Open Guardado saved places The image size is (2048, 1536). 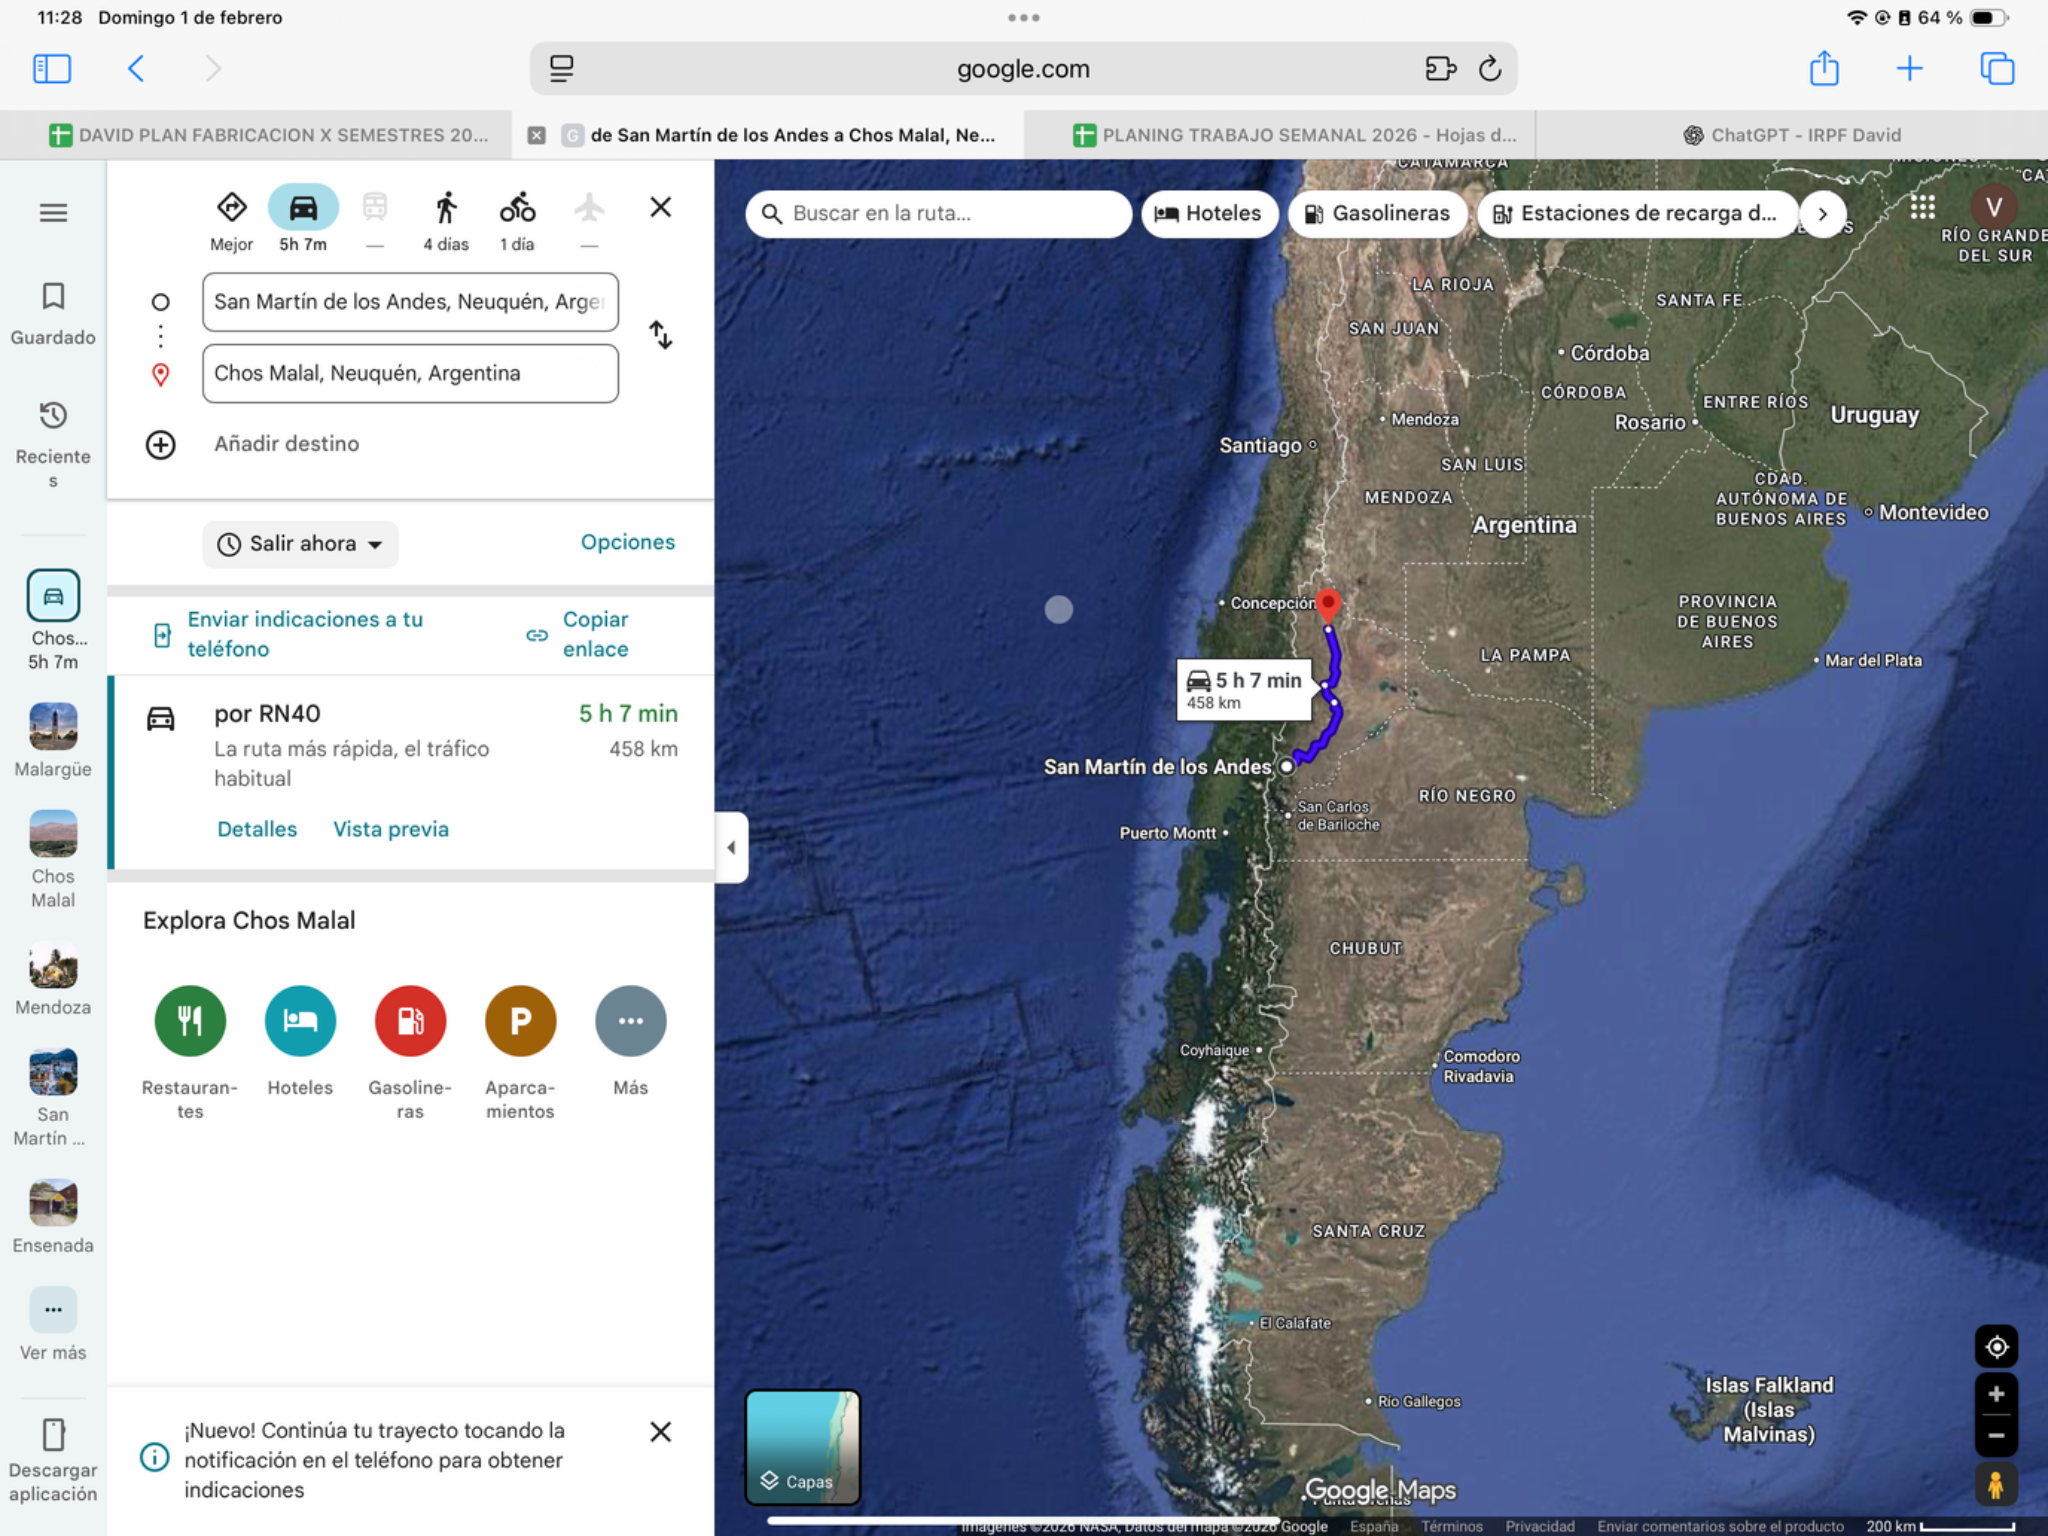[53, 314]
